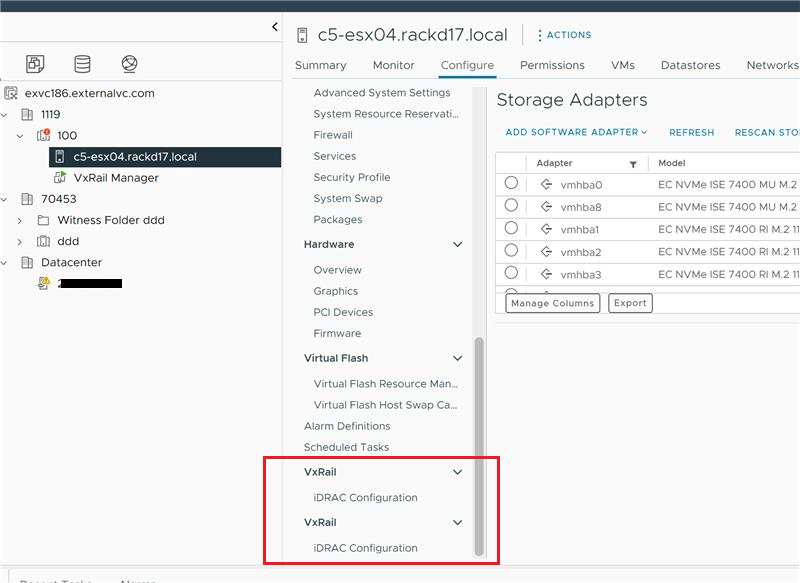800x583 pixels.
Task: Select the Hosts and Clusters inventory icon
Action: 36,63
